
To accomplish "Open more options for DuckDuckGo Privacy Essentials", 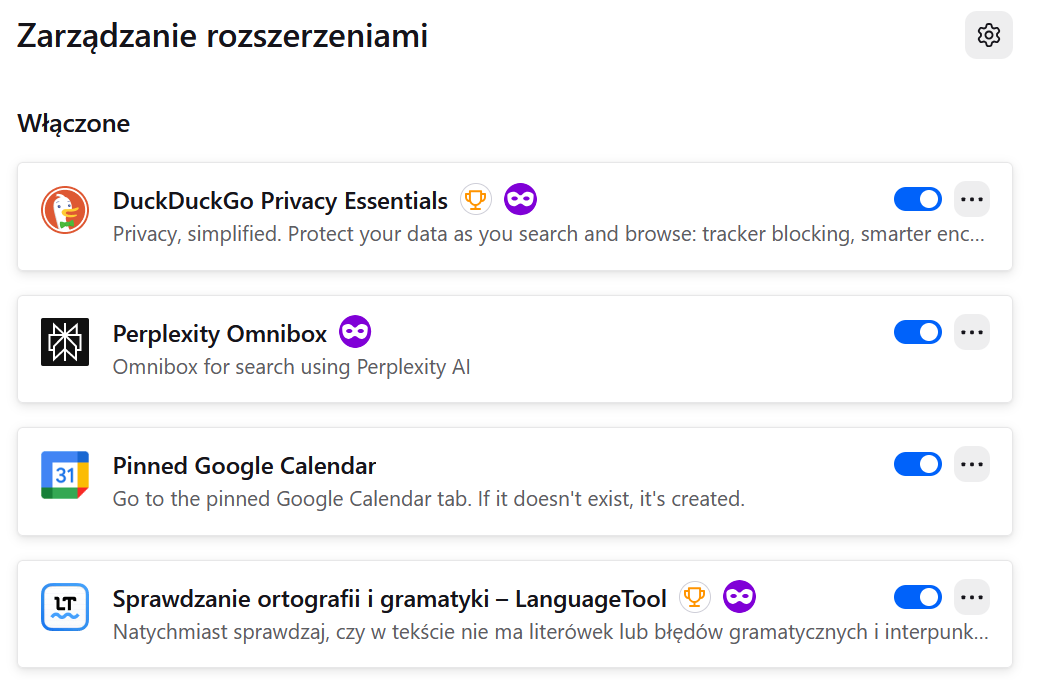I will pyautogui.click(x=971, y=199).
